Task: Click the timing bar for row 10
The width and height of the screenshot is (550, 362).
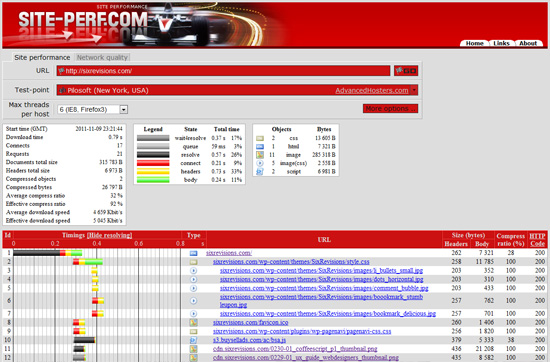Action: point(85,340)
